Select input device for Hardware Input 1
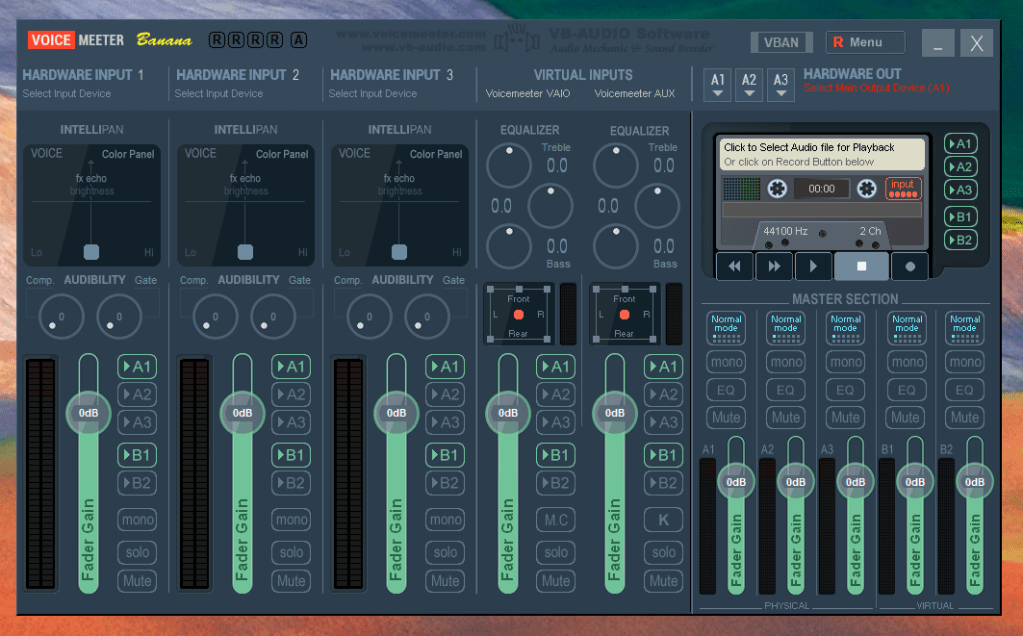1023x636 pixels. point(67,93)
